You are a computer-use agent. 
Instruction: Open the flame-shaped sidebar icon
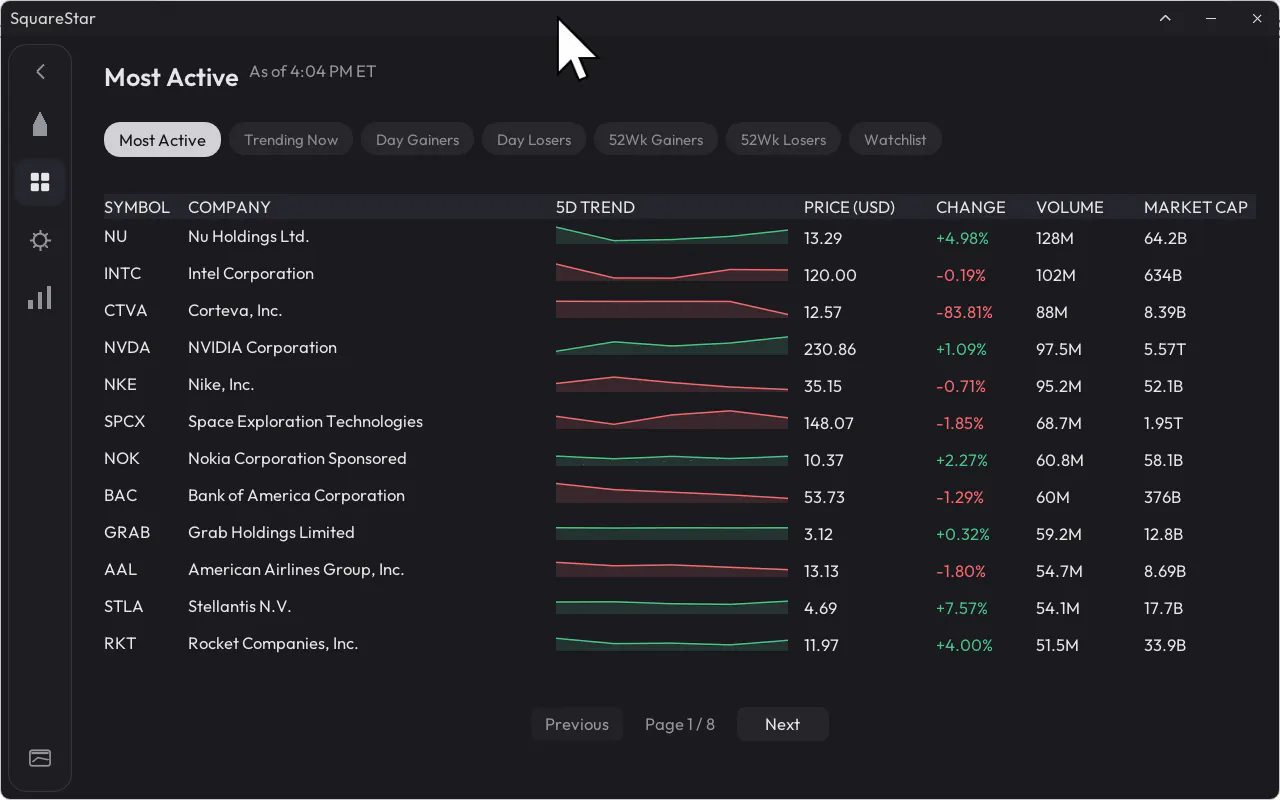pos(40,124)
